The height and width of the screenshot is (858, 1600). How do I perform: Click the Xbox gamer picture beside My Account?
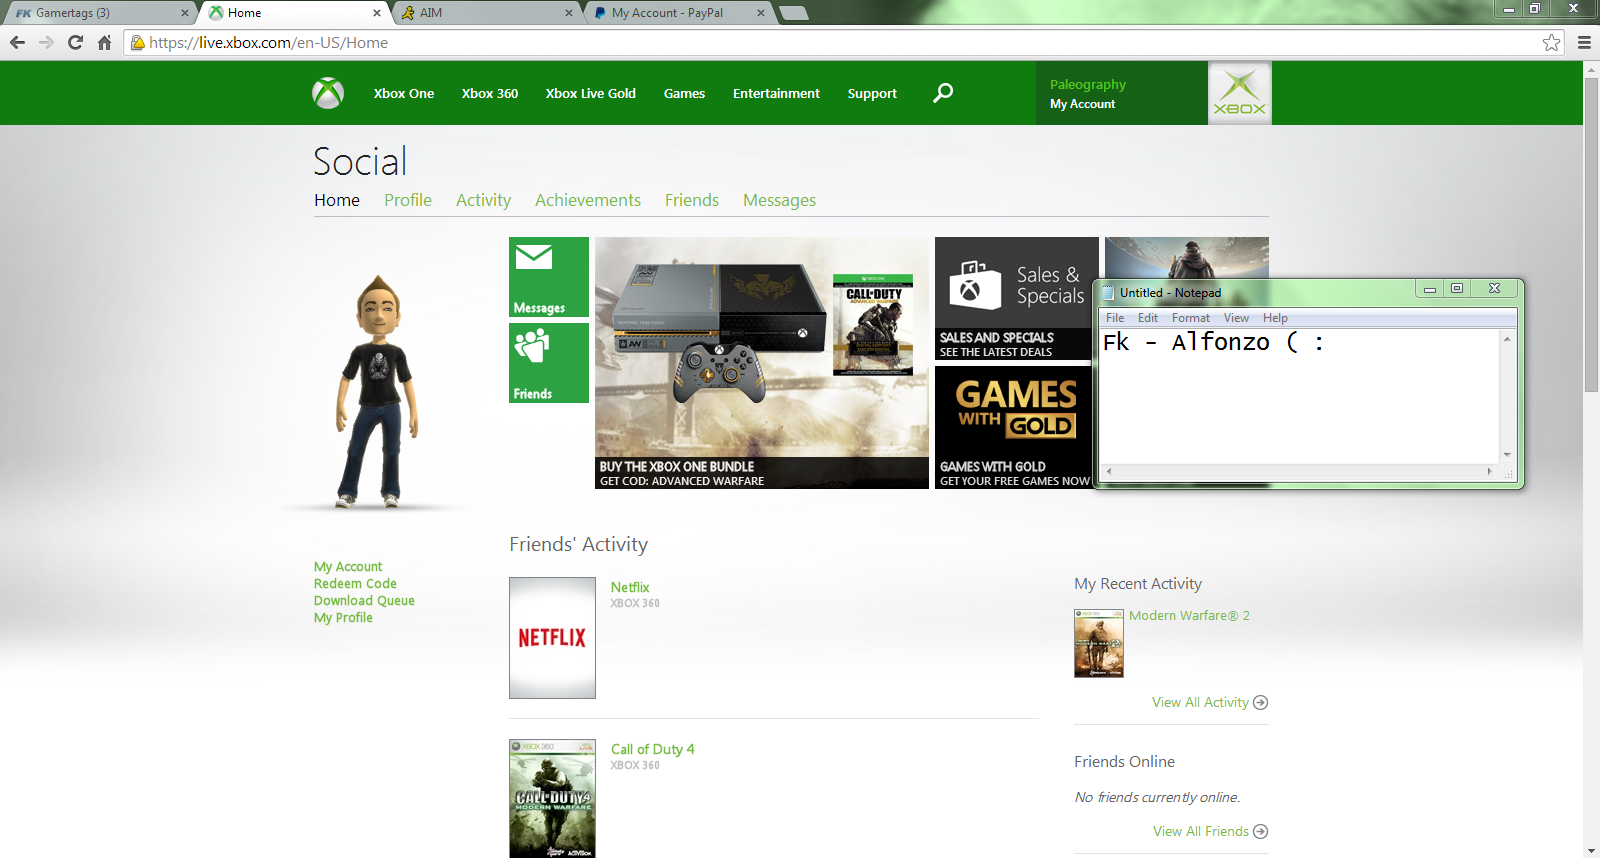[1240, 93]
